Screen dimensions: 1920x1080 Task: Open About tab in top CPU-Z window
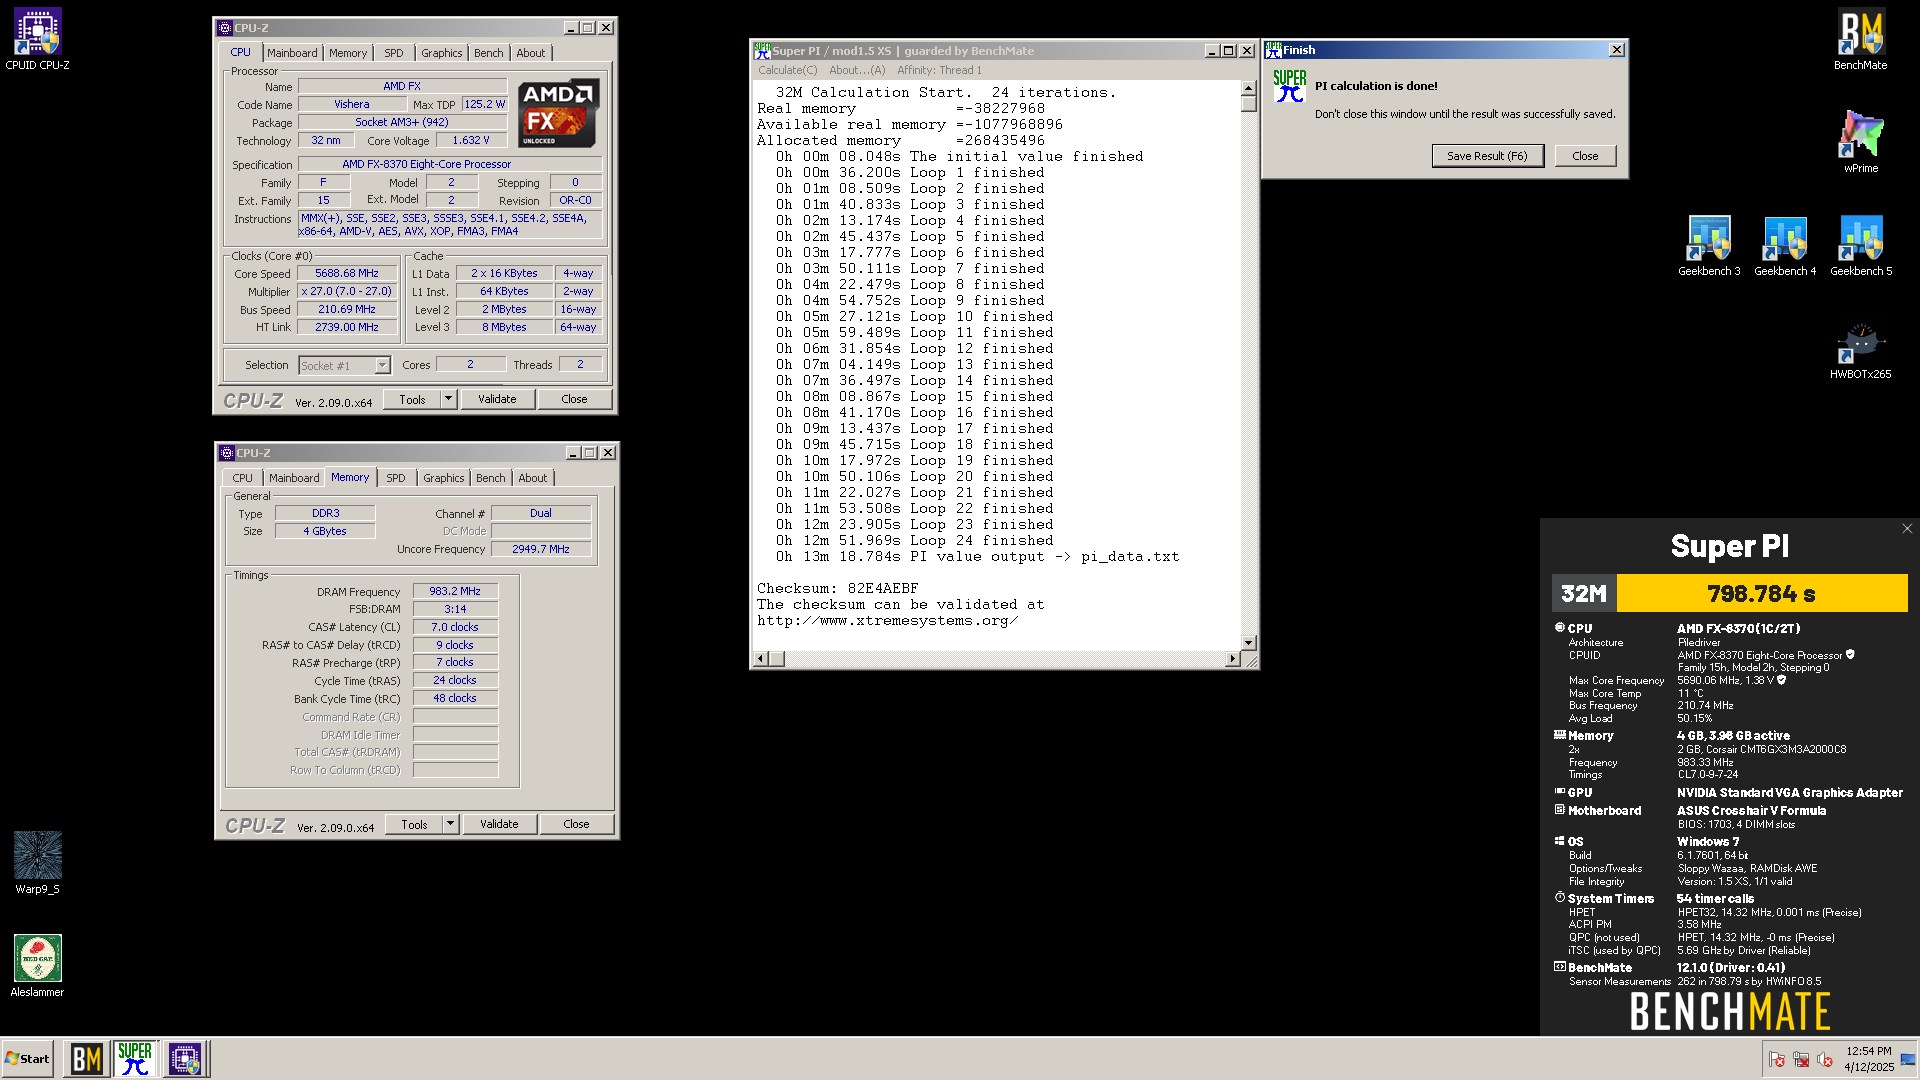531,53
